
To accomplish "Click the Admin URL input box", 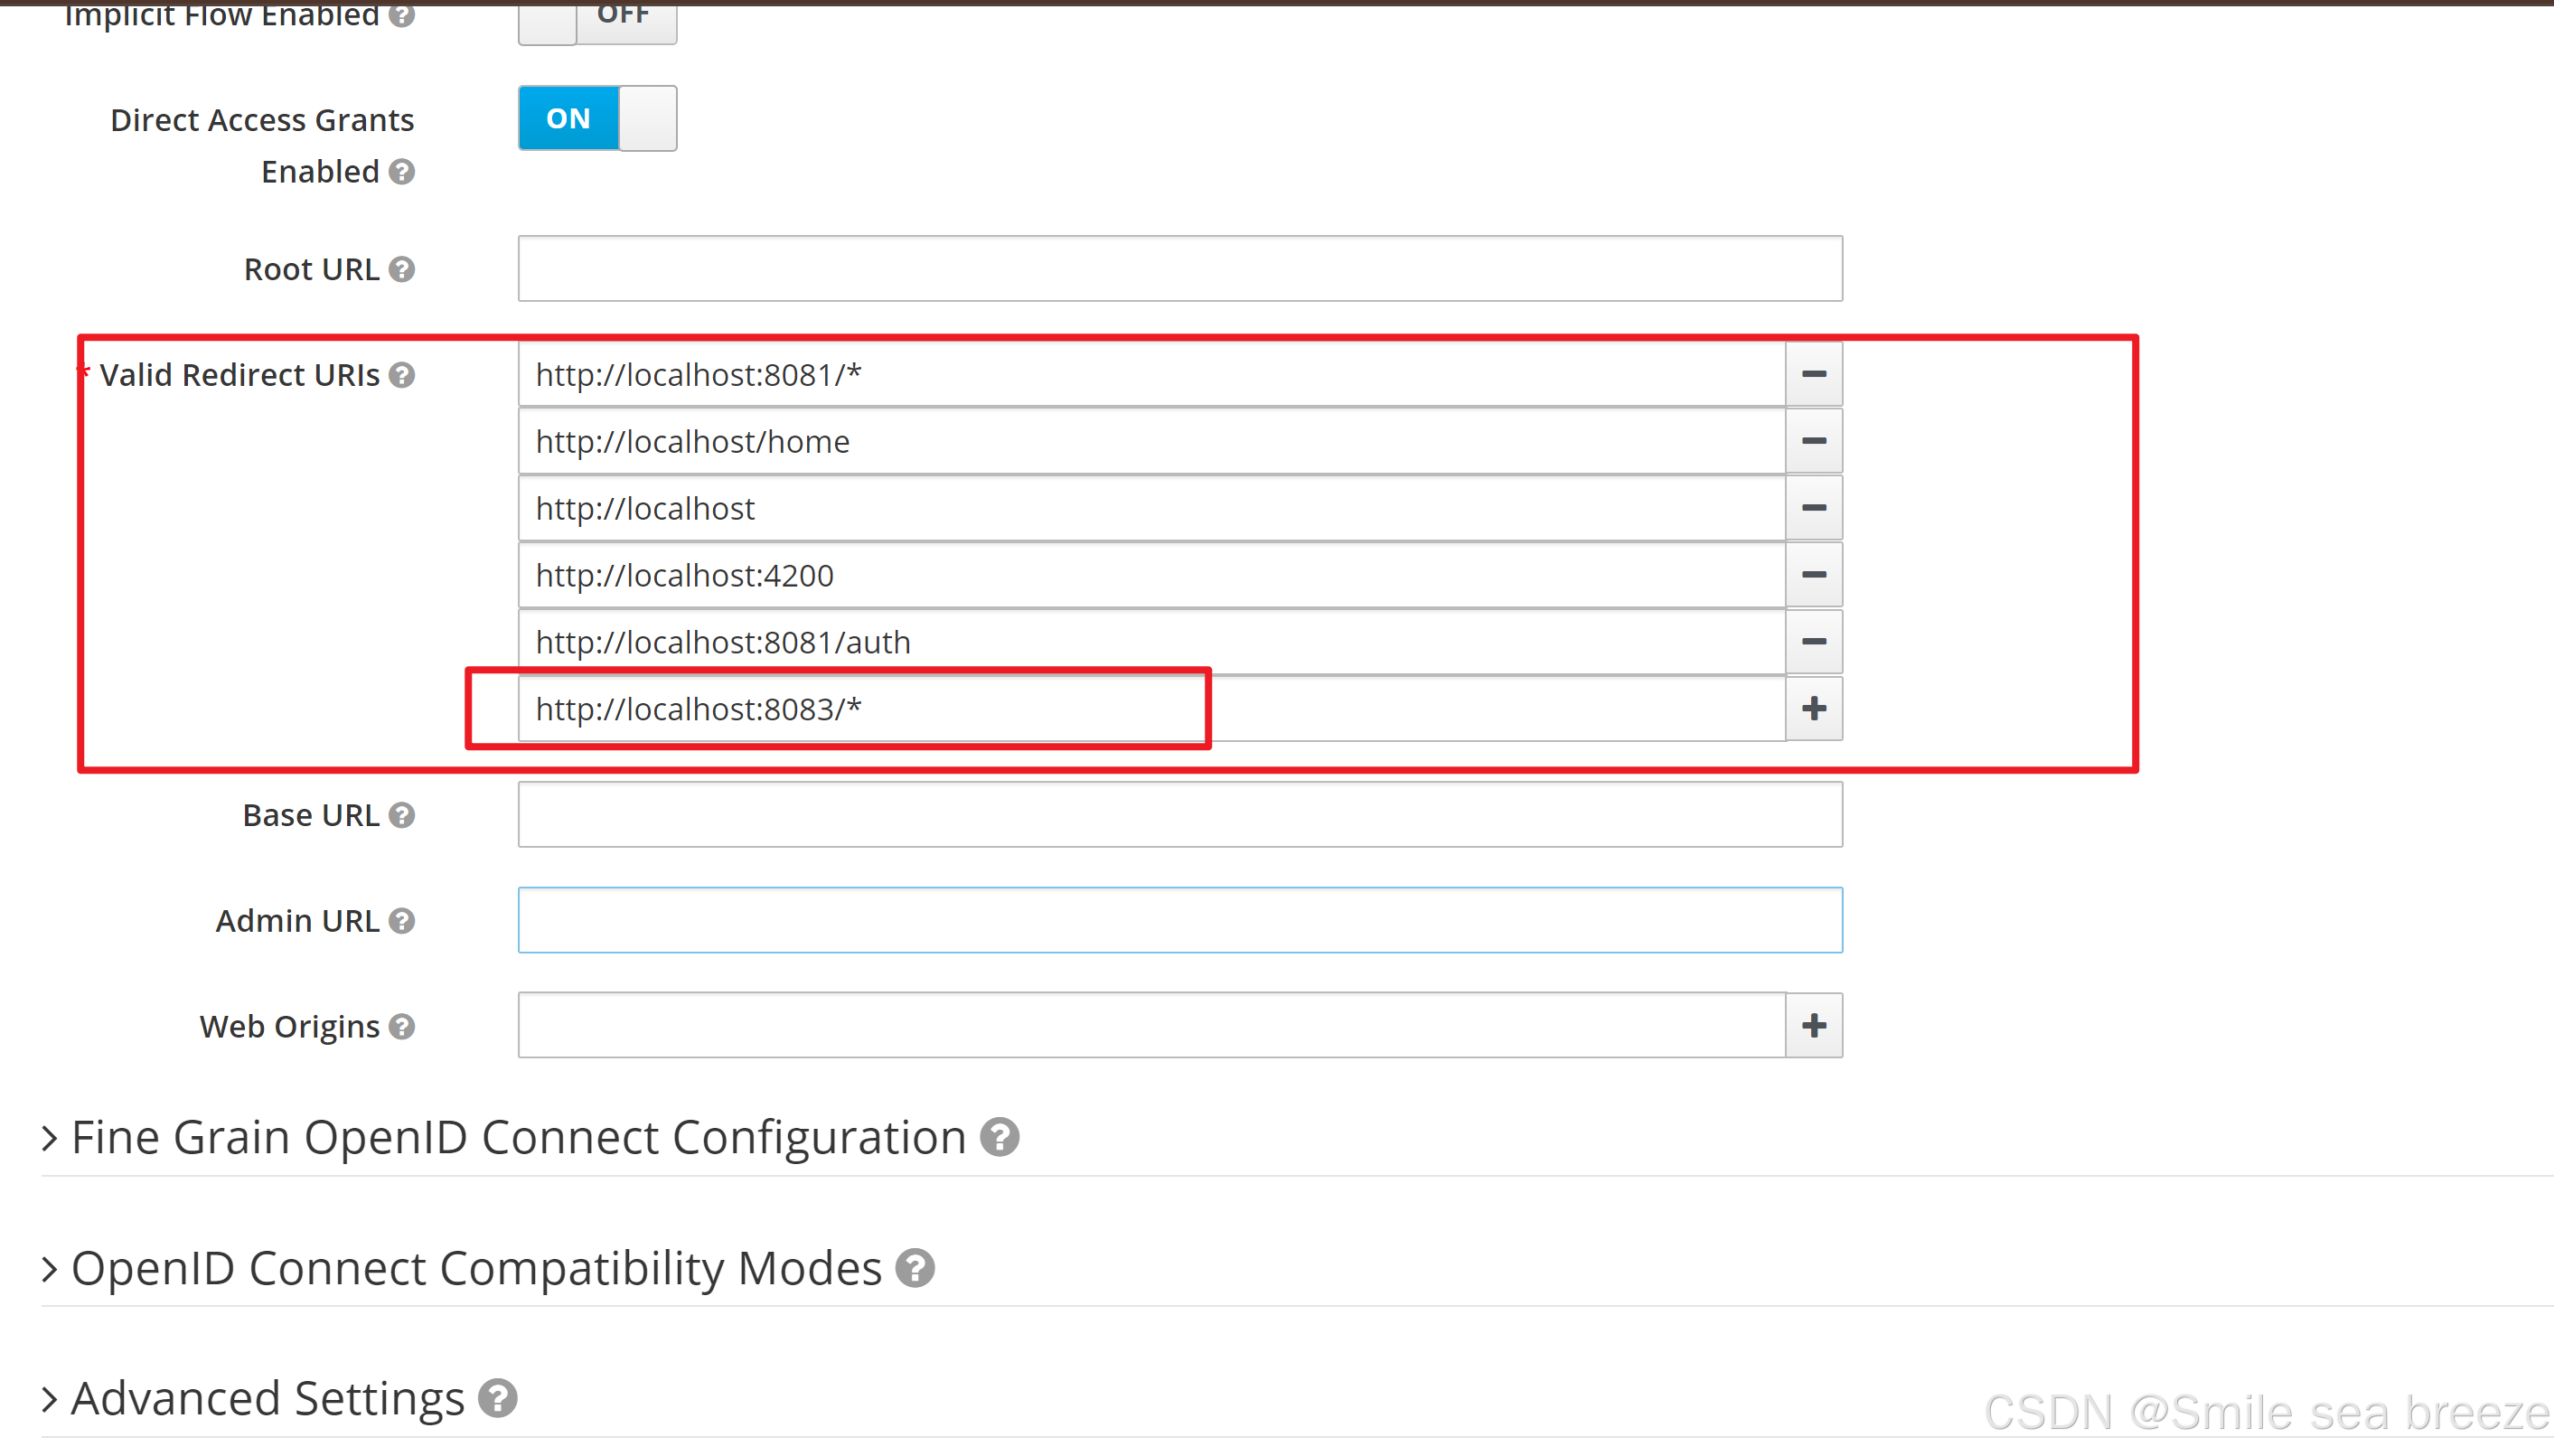I will tap(1179, 920).
